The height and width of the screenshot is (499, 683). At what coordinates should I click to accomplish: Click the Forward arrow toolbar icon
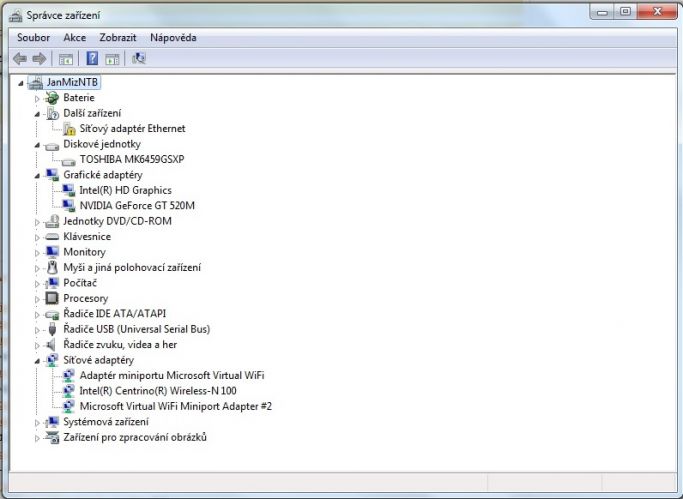[40, 58]
